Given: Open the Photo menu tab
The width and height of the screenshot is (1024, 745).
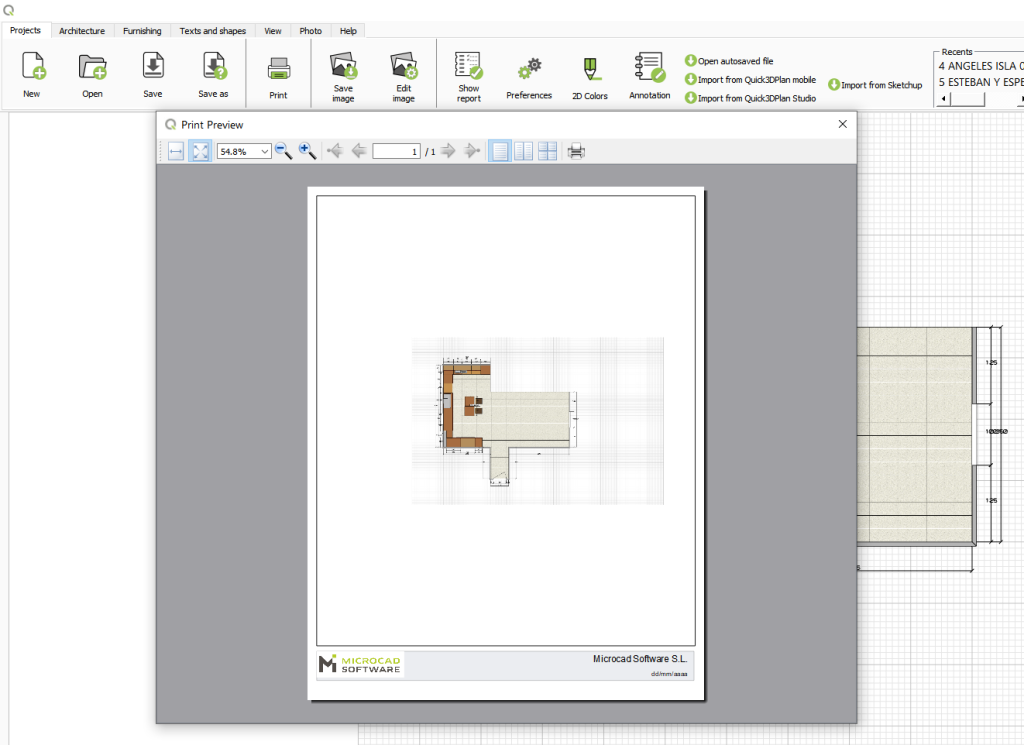Looking at the screenshot, I should (x=310, y=30).
